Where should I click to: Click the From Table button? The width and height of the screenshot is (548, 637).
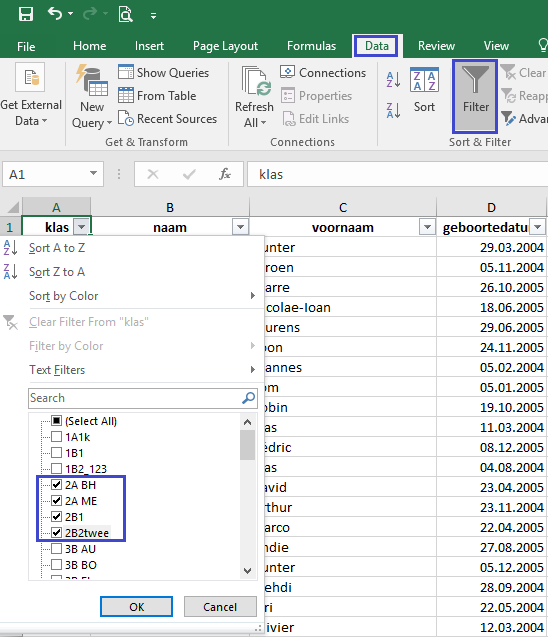click(157, 96)
